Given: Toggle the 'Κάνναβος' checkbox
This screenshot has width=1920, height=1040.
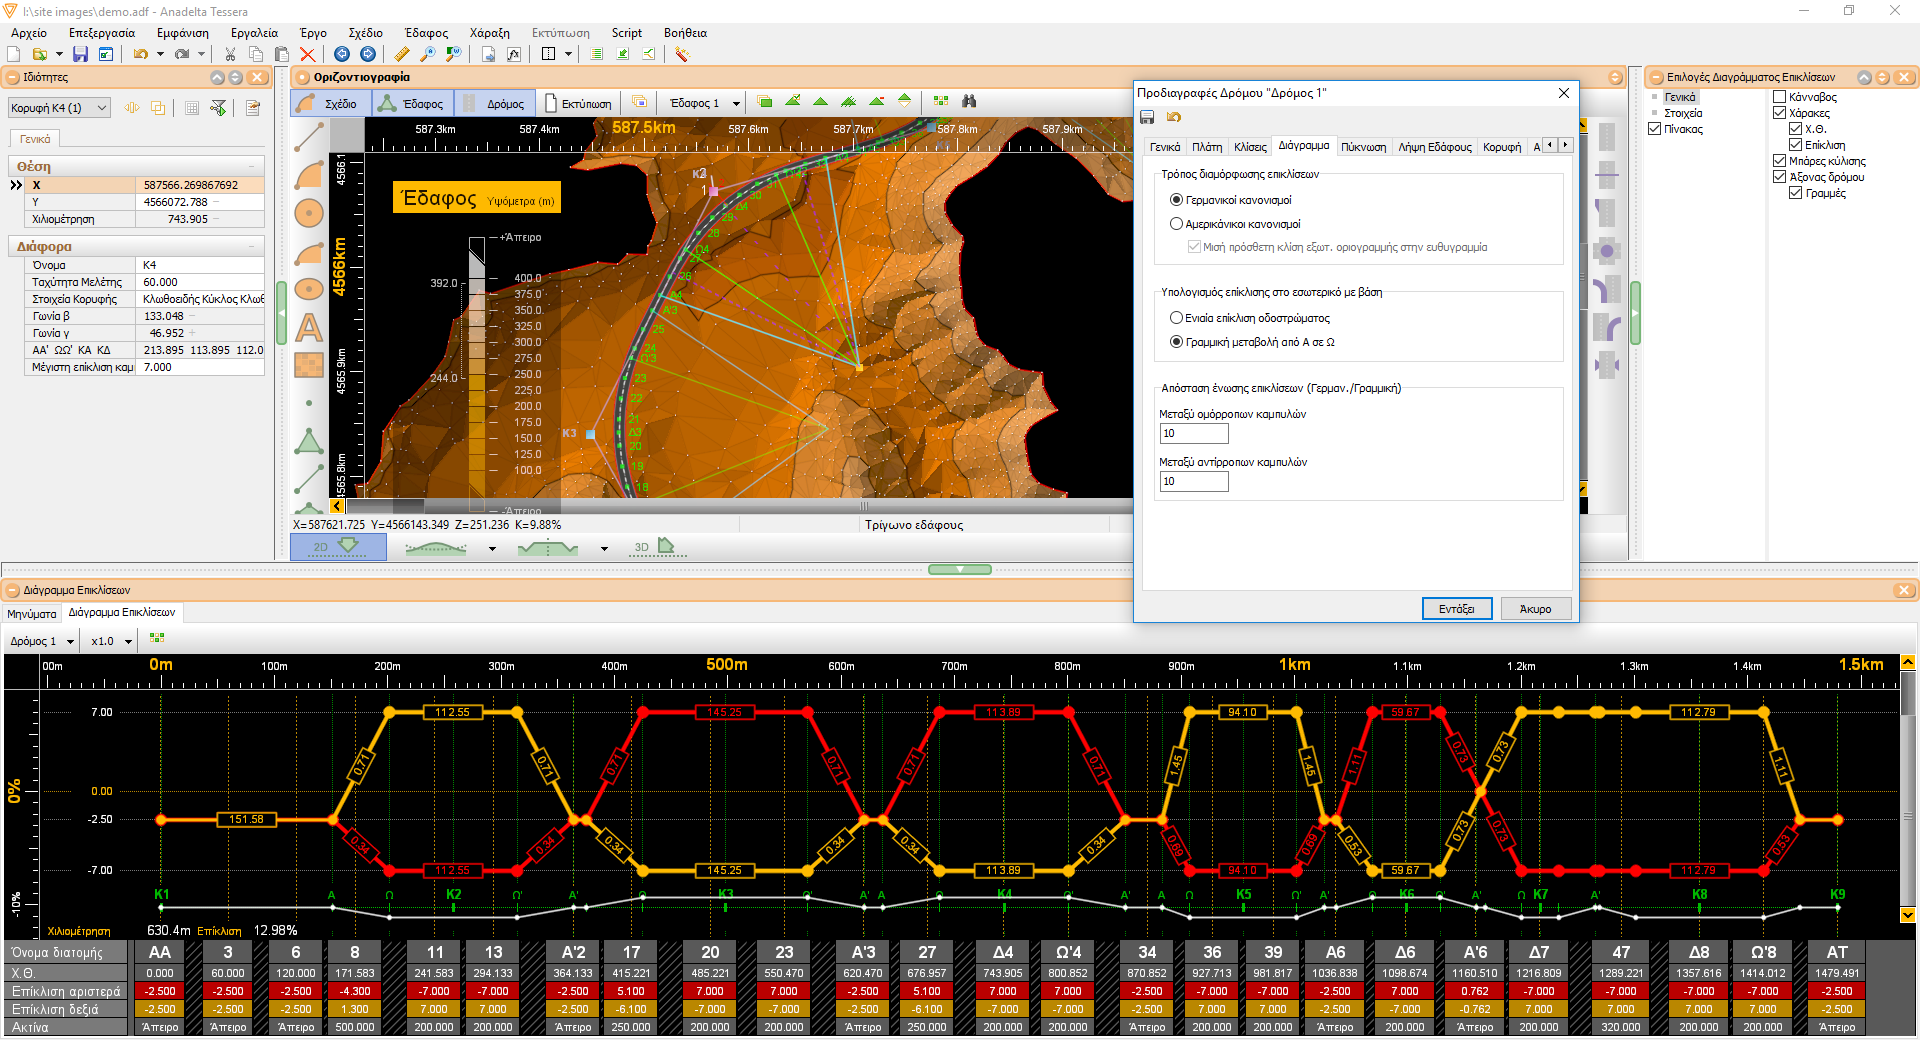Looking at the screenshot, I should pyautogui.click(x=1779, y=97).
